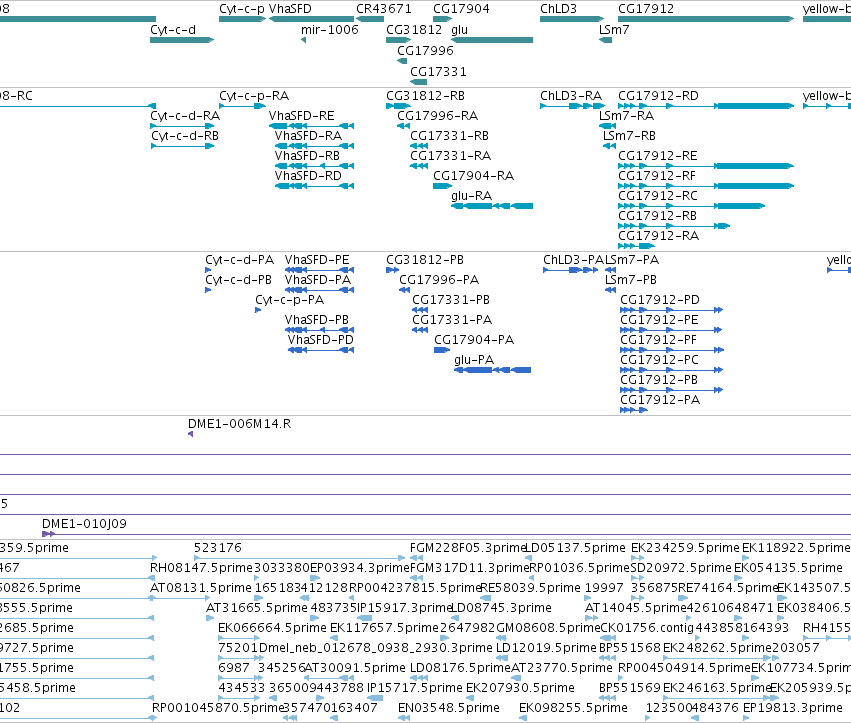Open protein Cyt-c-p-PA

[258, 310]
